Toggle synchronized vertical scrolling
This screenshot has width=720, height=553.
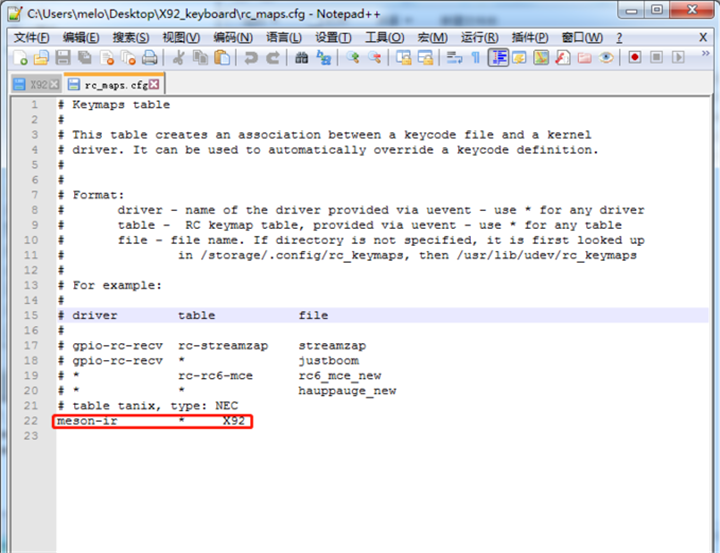pos(404,58)
